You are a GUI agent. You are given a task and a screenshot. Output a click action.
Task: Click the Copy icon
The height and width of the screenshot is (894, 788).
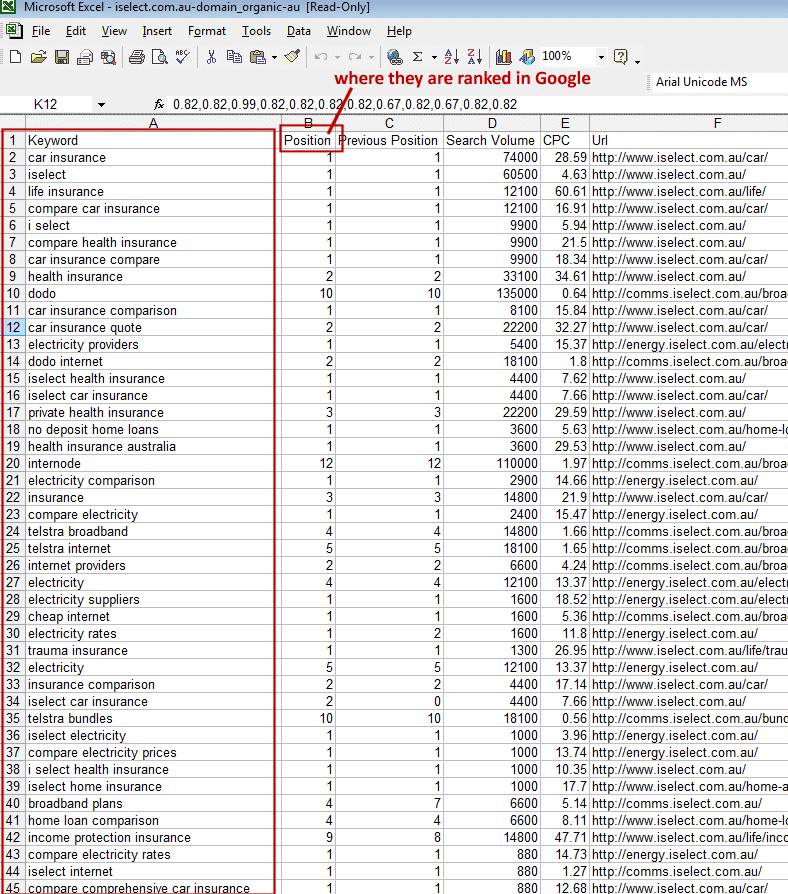coord(234,56)
